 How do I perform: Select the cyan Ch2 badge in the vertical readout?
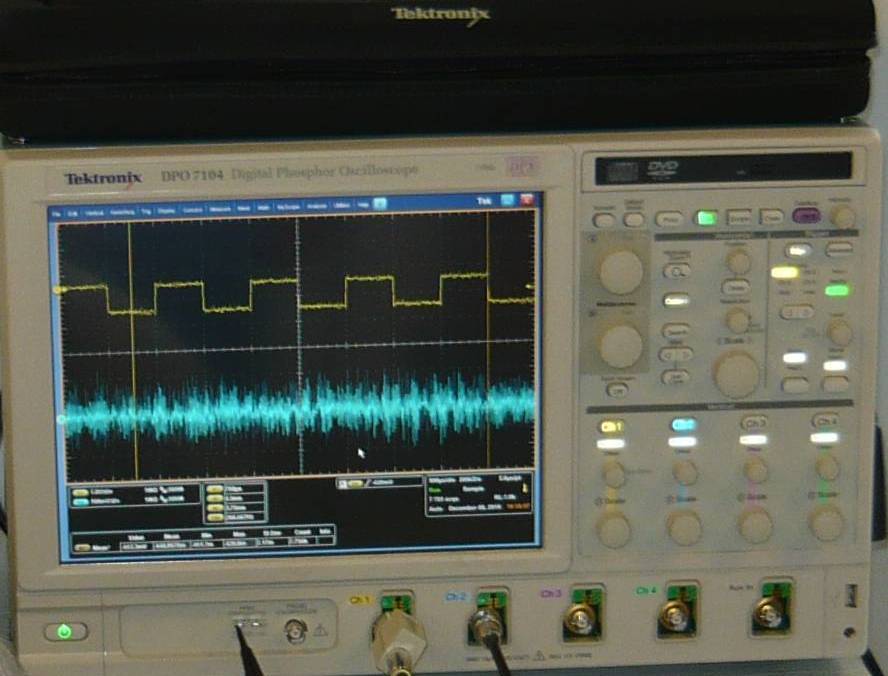tap(80, 502)
